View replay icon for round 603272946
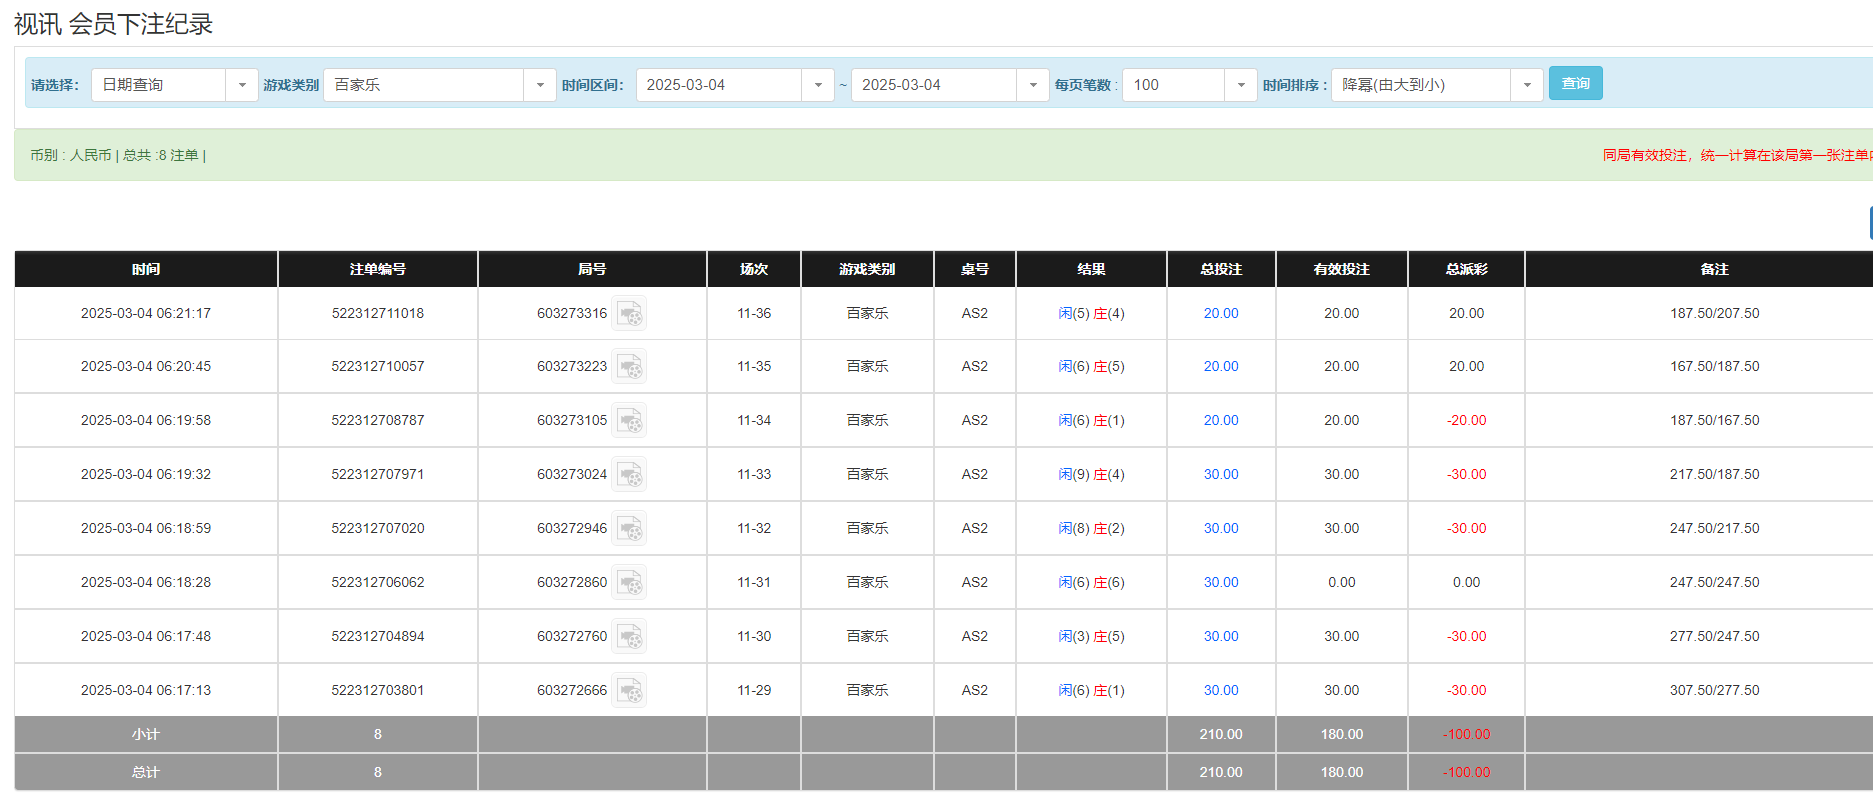This screenshot has width=1873, height=809. tap(629, 529)
